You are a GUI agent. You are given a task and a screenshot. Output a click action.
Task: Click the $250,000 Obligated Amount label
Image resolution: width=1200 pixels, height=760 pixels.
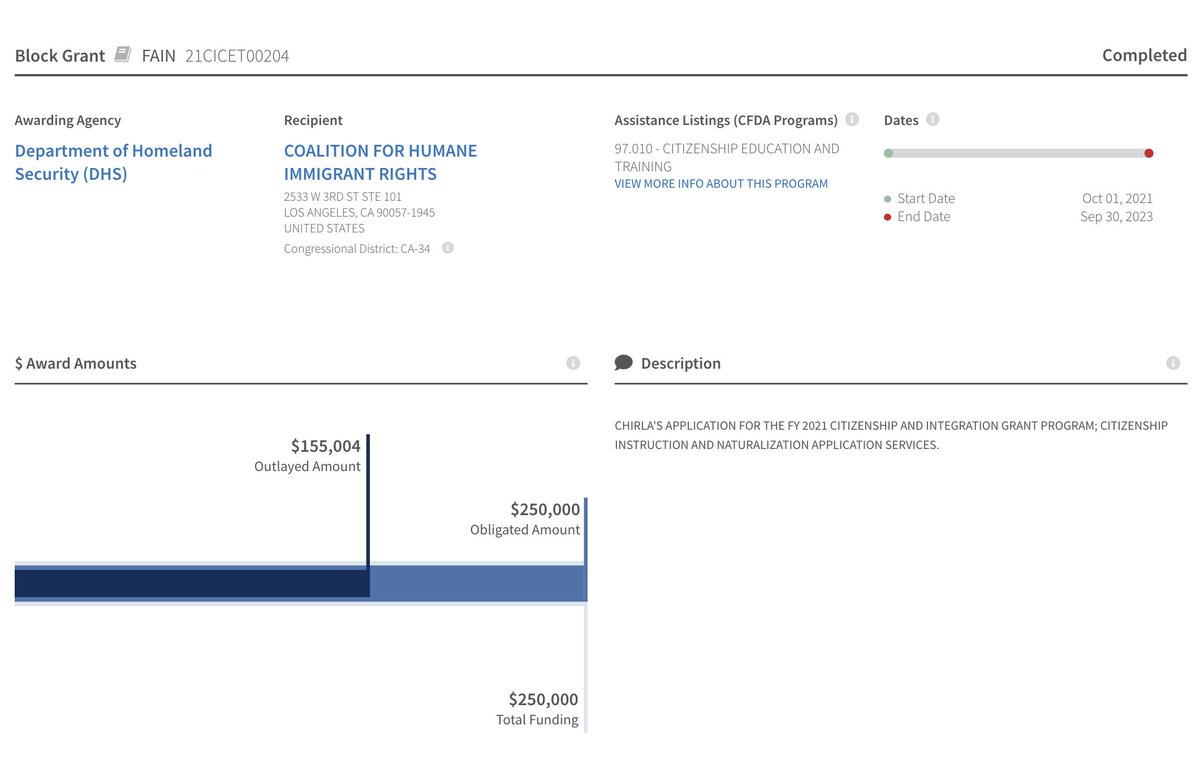point(544,509)
